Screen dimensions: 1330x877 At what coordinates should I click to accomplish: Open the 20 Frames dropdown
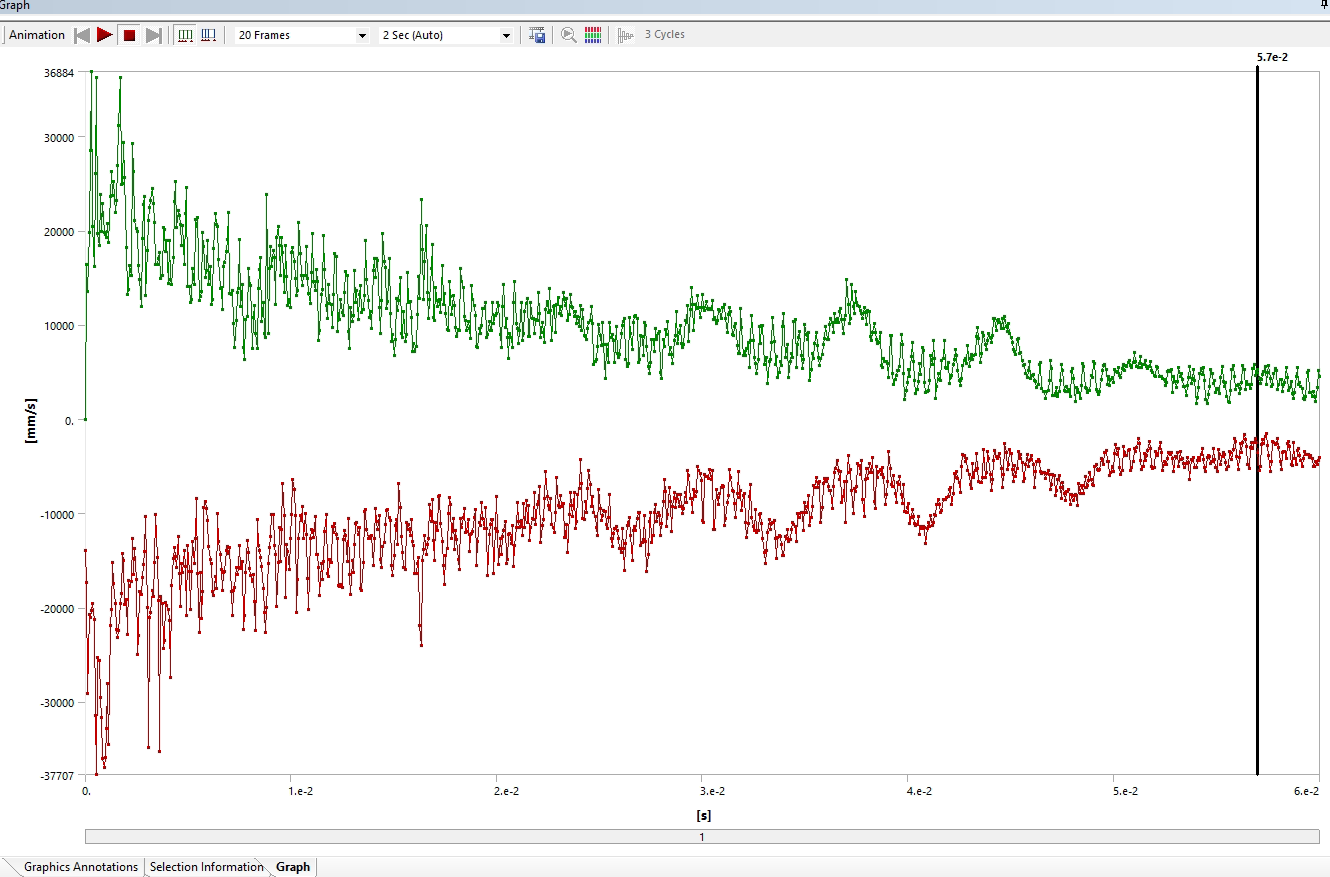point(302,35)
